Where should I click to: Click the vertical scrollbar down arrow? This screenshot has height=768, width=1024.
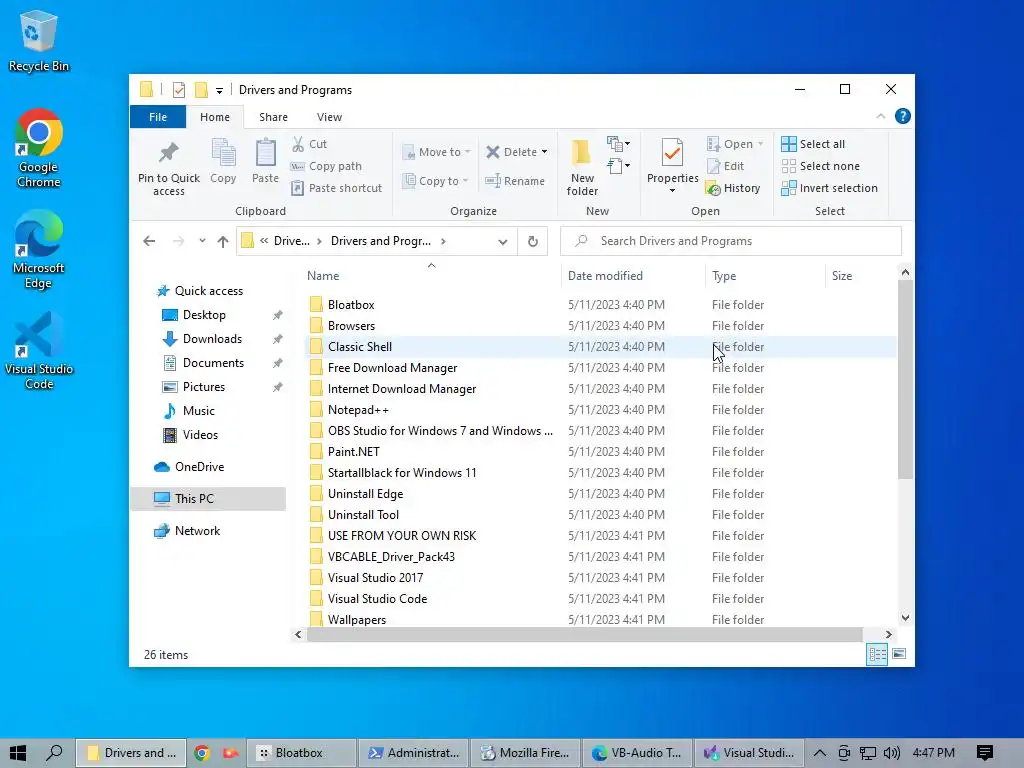[905, 618]
